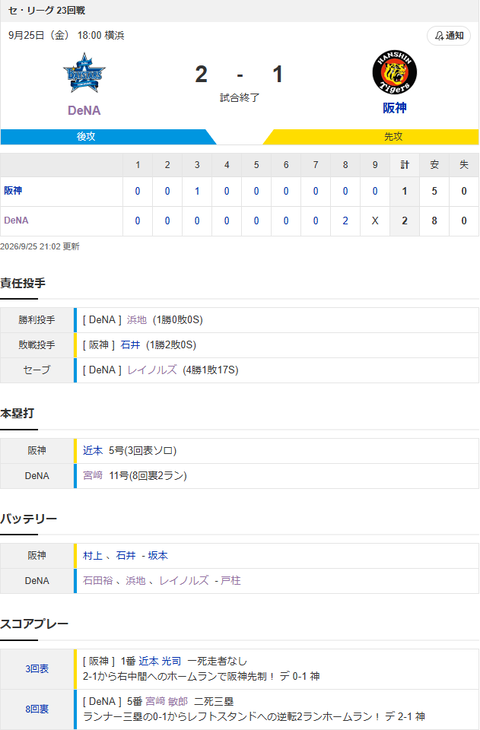Open losing pitcher 石井's profile
Viewport: 480px width, 730px height.
[130, 345]
